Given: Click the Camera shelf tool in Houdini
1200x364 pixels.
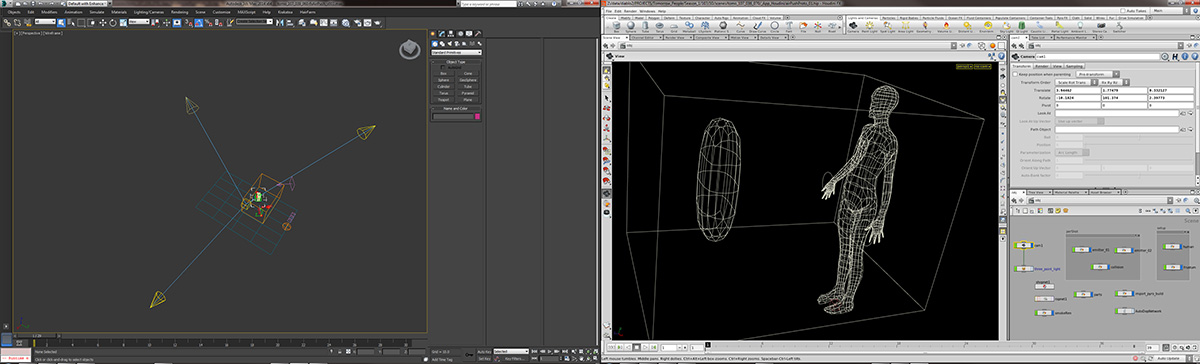Looking at the screenshot, I should tap(853, 27).
